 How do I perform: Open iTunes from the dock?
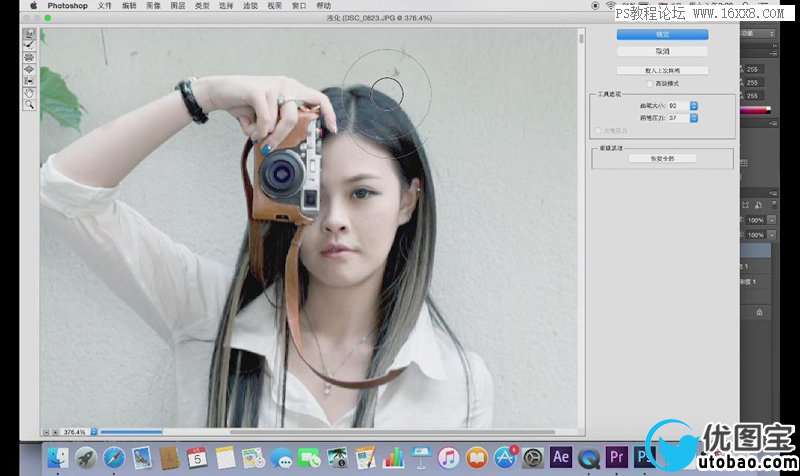(x=448, y=457)
